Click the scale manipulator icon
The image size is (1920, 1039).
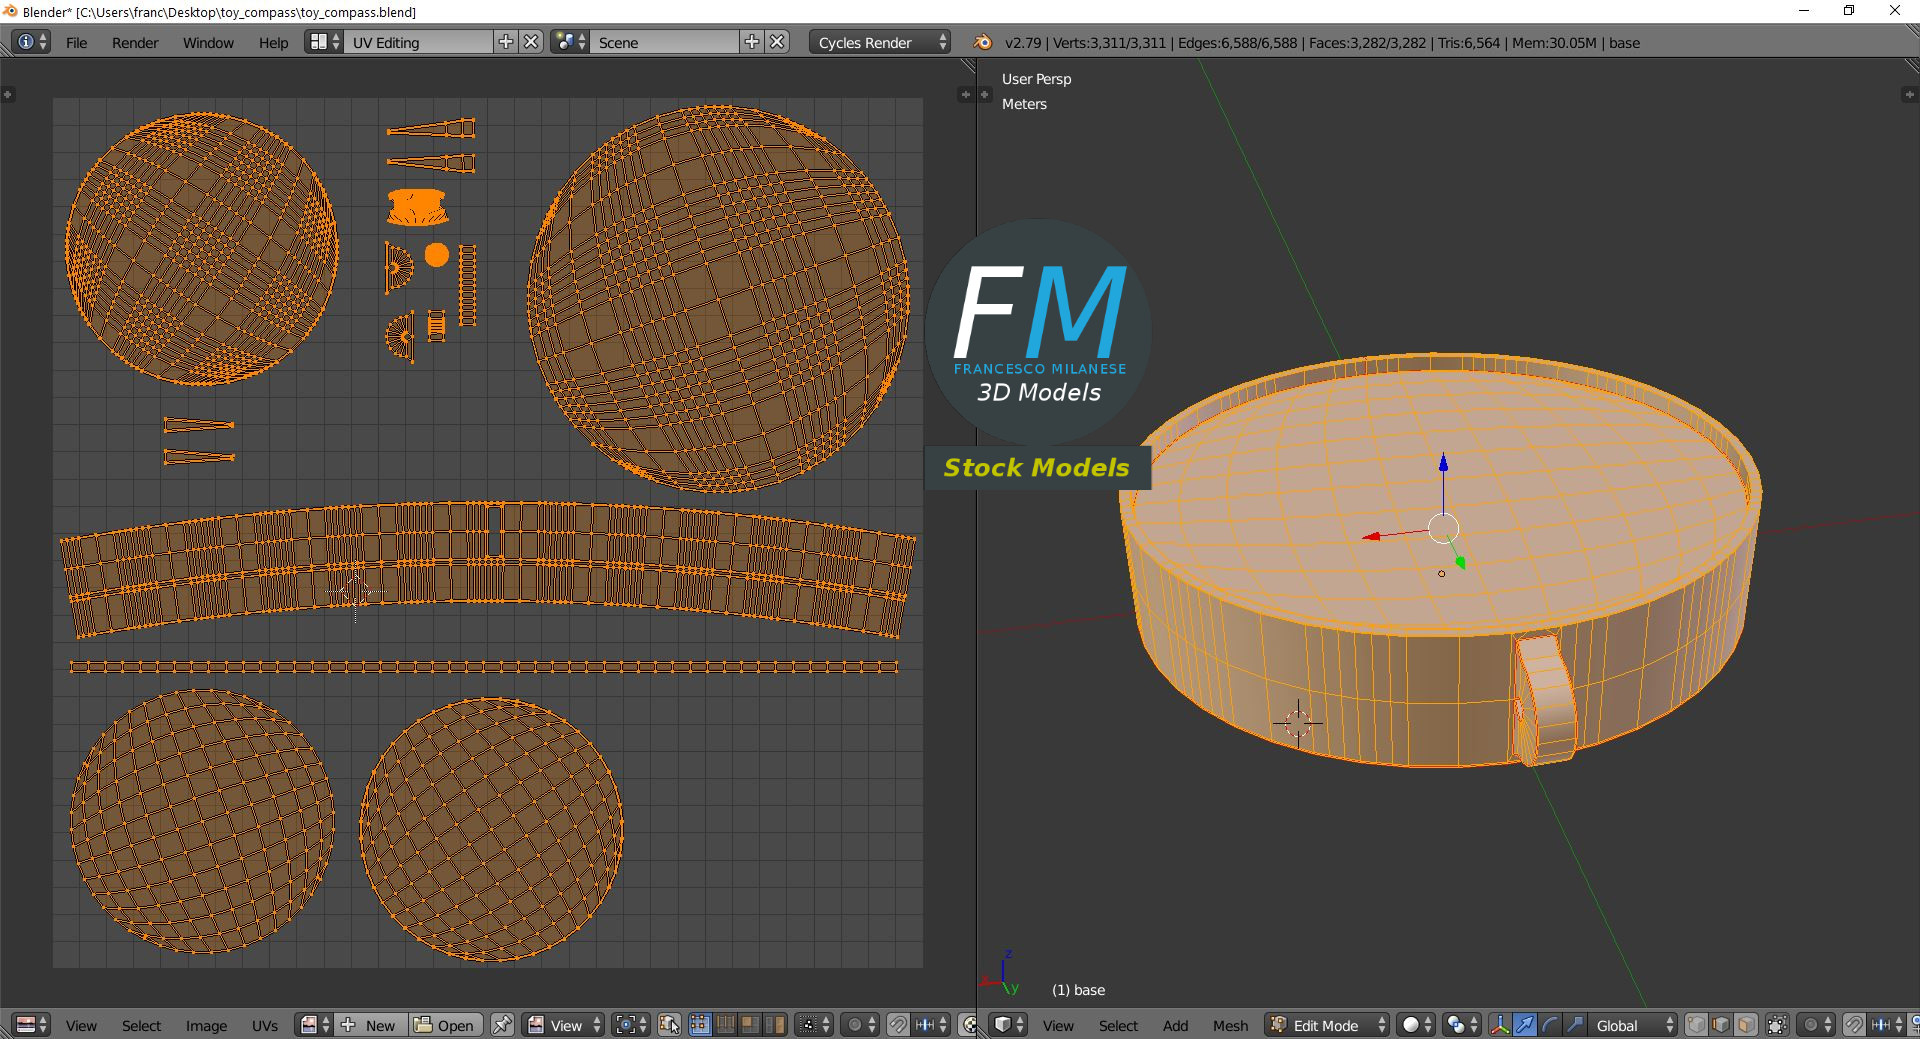[x=1574, y=1025]
